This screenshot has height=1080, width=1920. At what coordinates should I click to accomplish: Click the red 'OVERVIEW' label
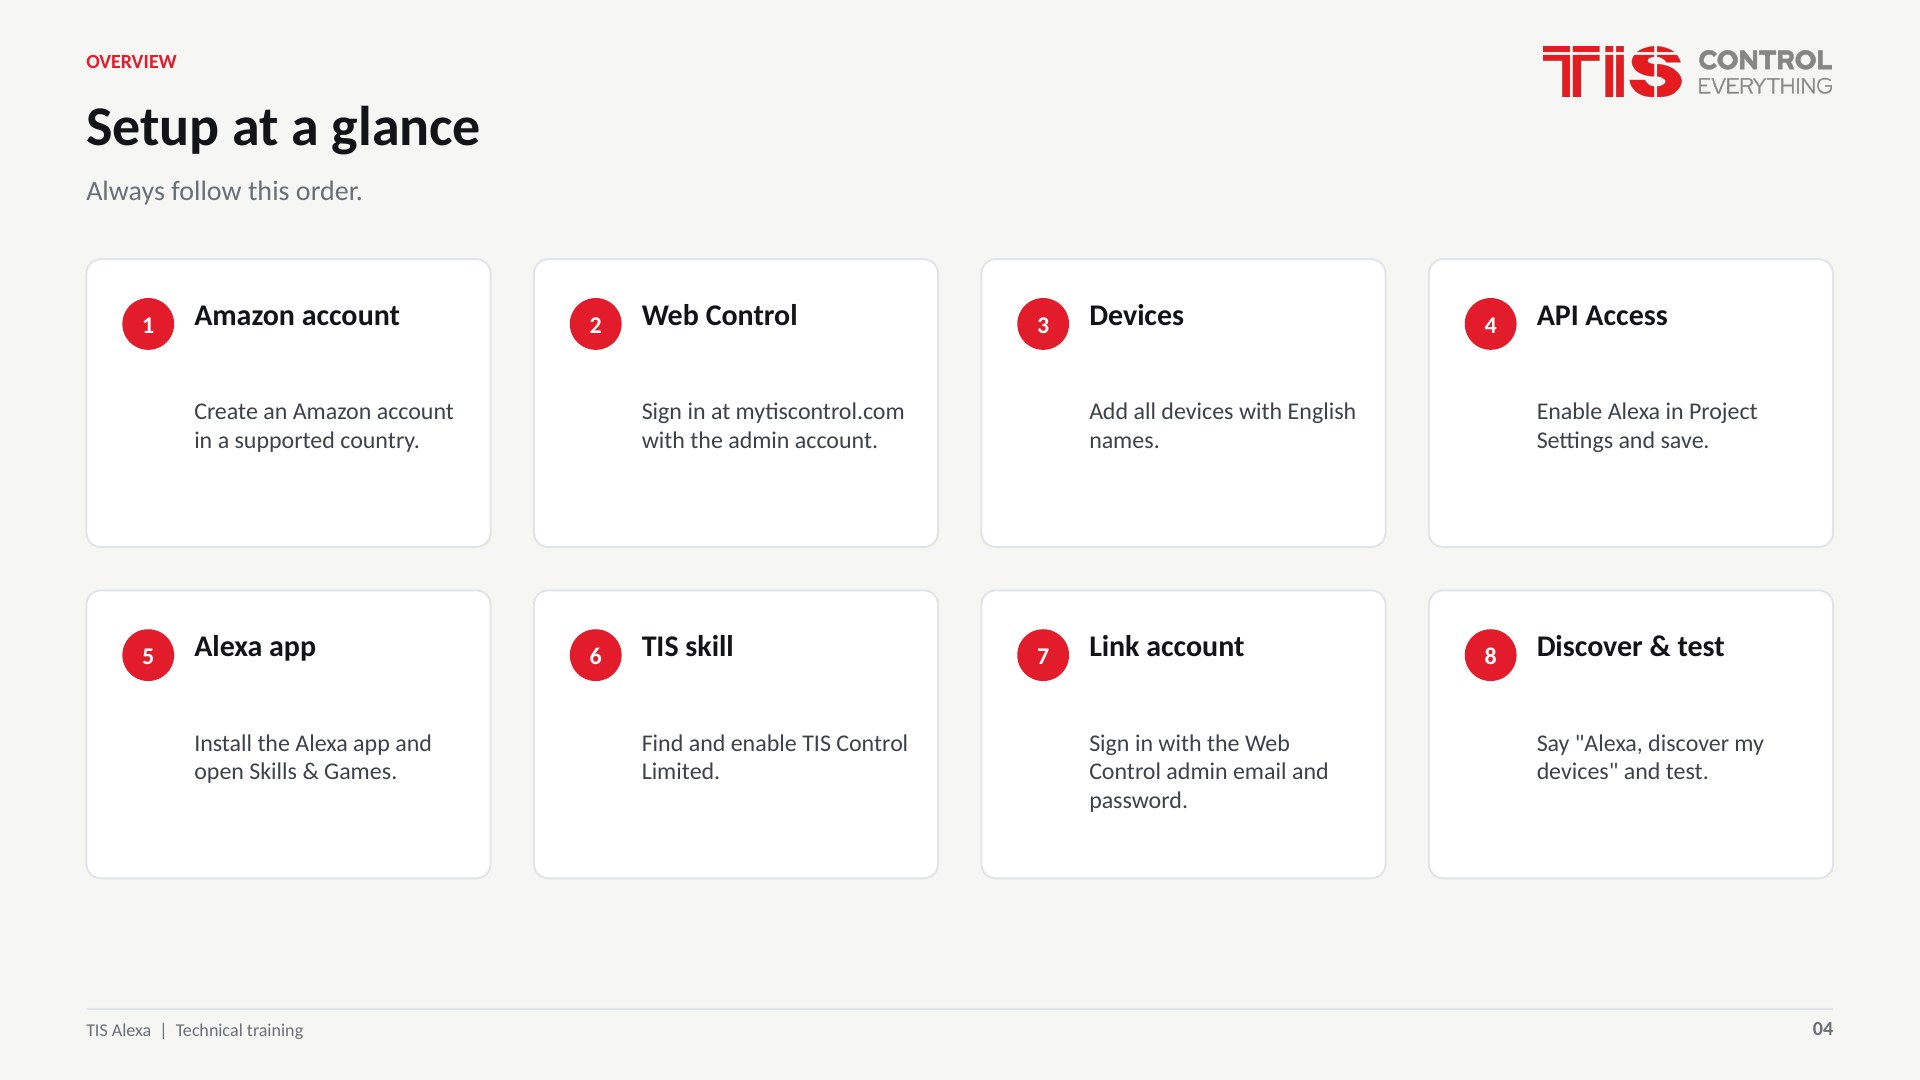click(131, 62)
